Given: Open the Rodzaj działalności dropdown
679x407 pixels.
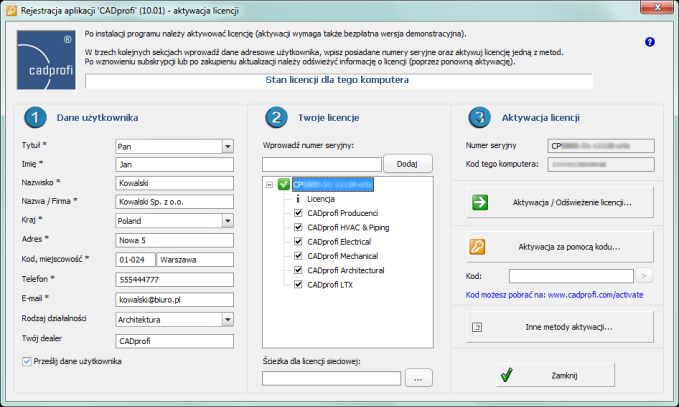Looking at the screenshot, I should [228, 320].
